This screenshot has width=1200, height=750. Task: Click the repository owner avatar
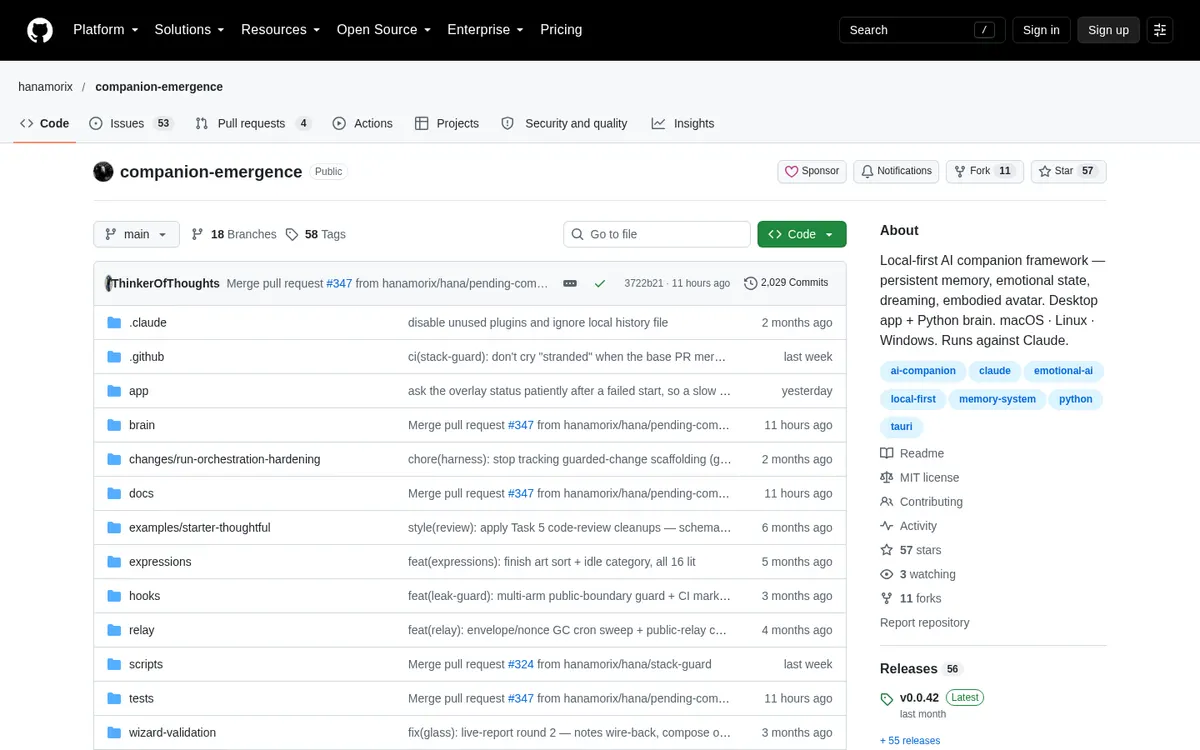pos(103,172)
